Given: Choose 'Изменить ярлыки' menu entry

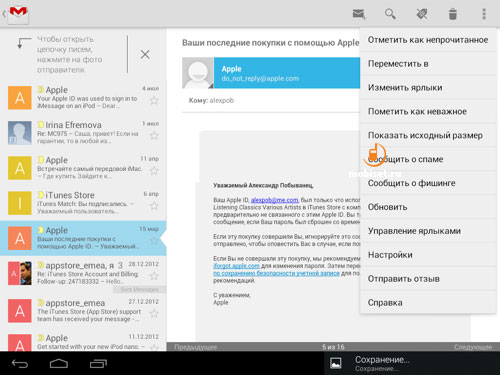Looking at the screenshot, I should (x=428, y=88).
